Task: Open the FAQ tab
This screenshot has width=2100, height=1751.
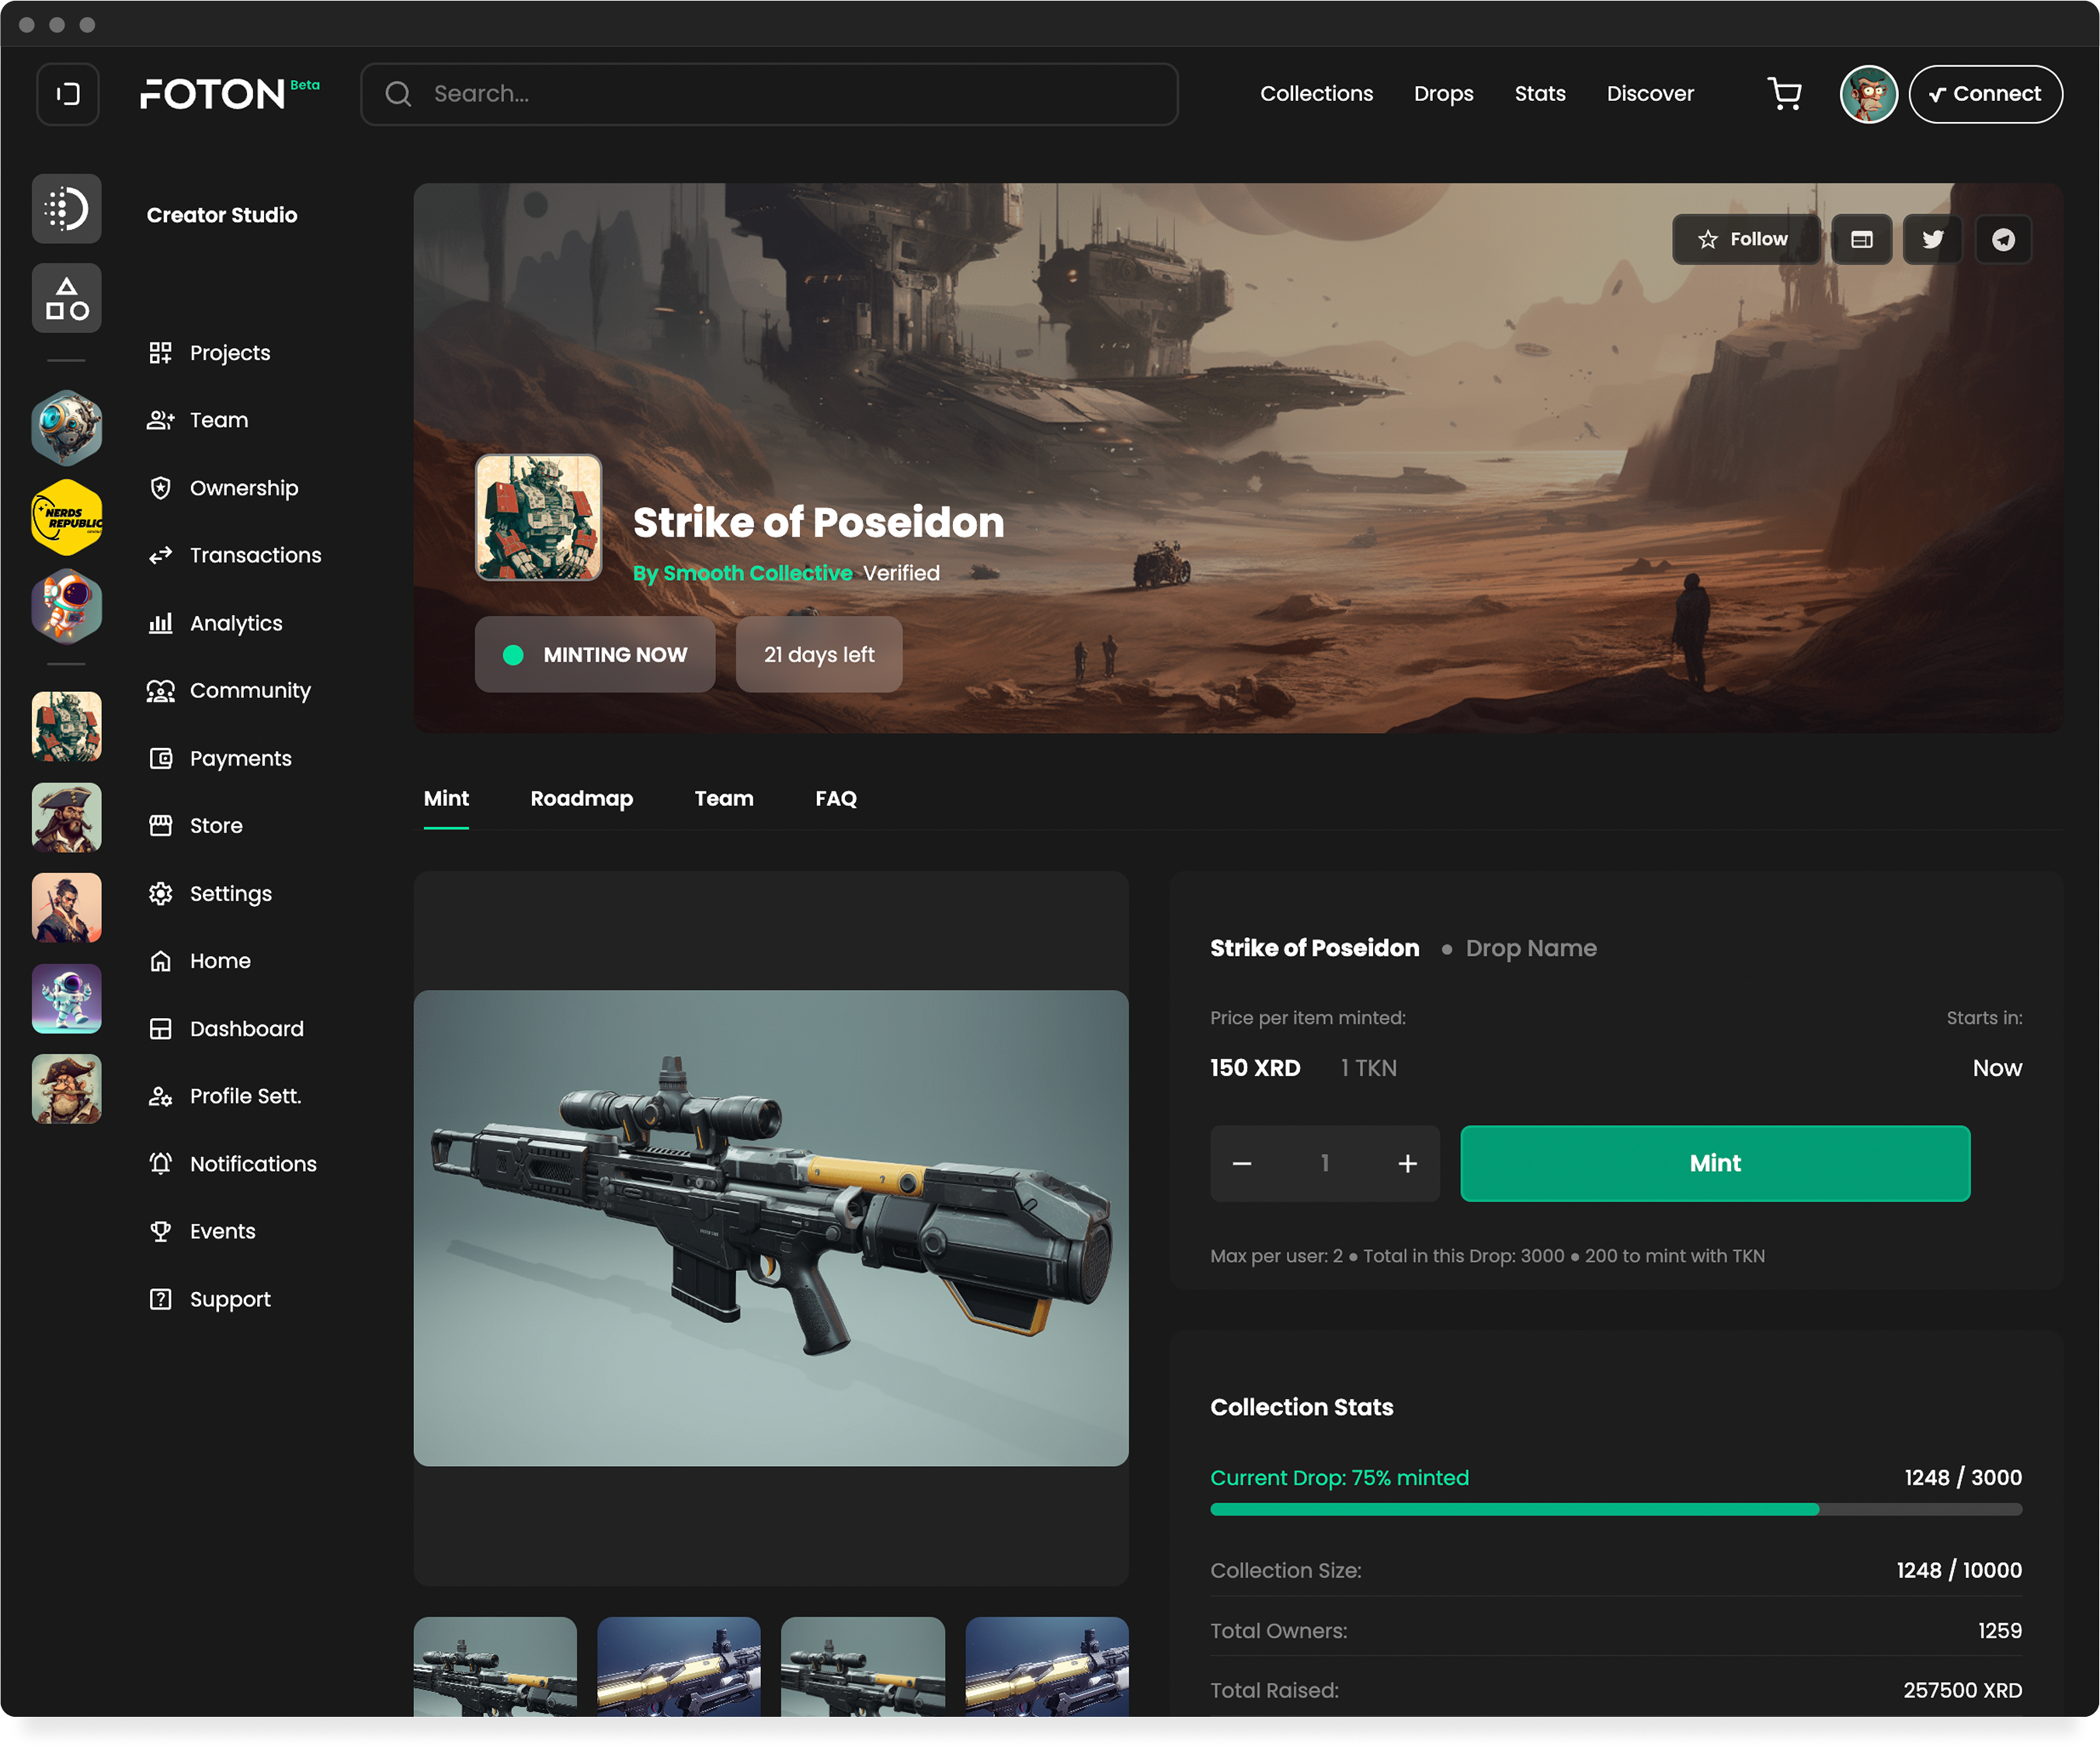Action: (835, 798)
